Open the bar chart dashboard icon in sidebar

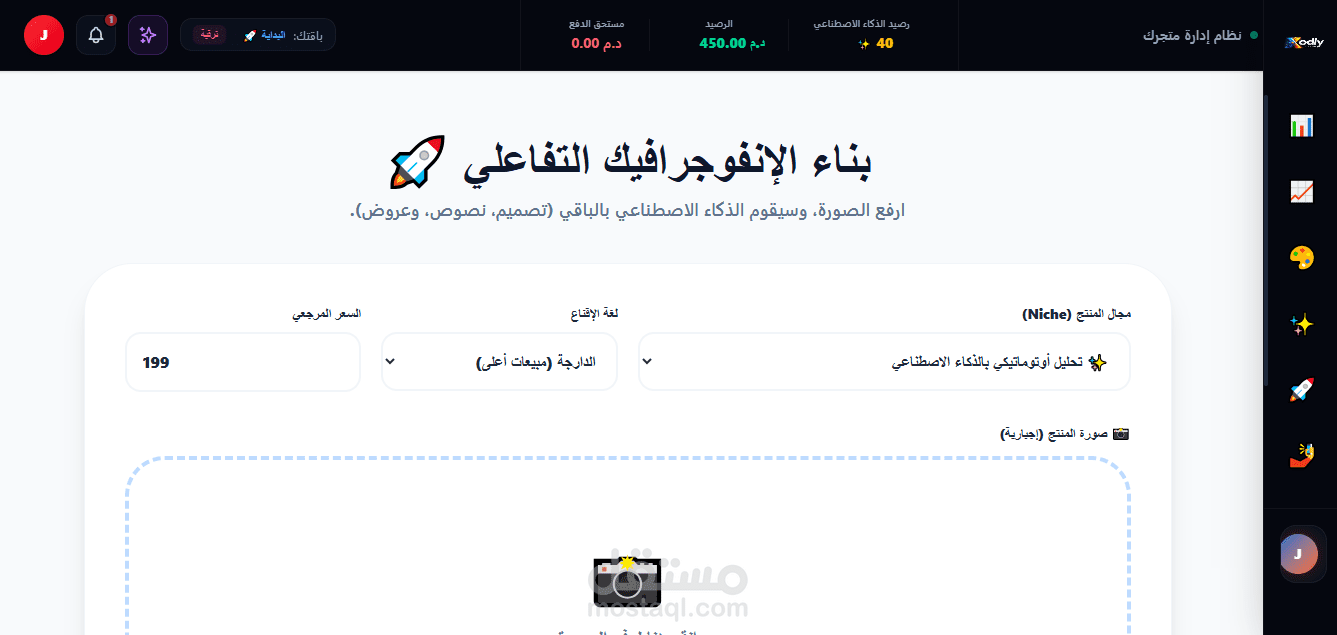point(1301,126)
